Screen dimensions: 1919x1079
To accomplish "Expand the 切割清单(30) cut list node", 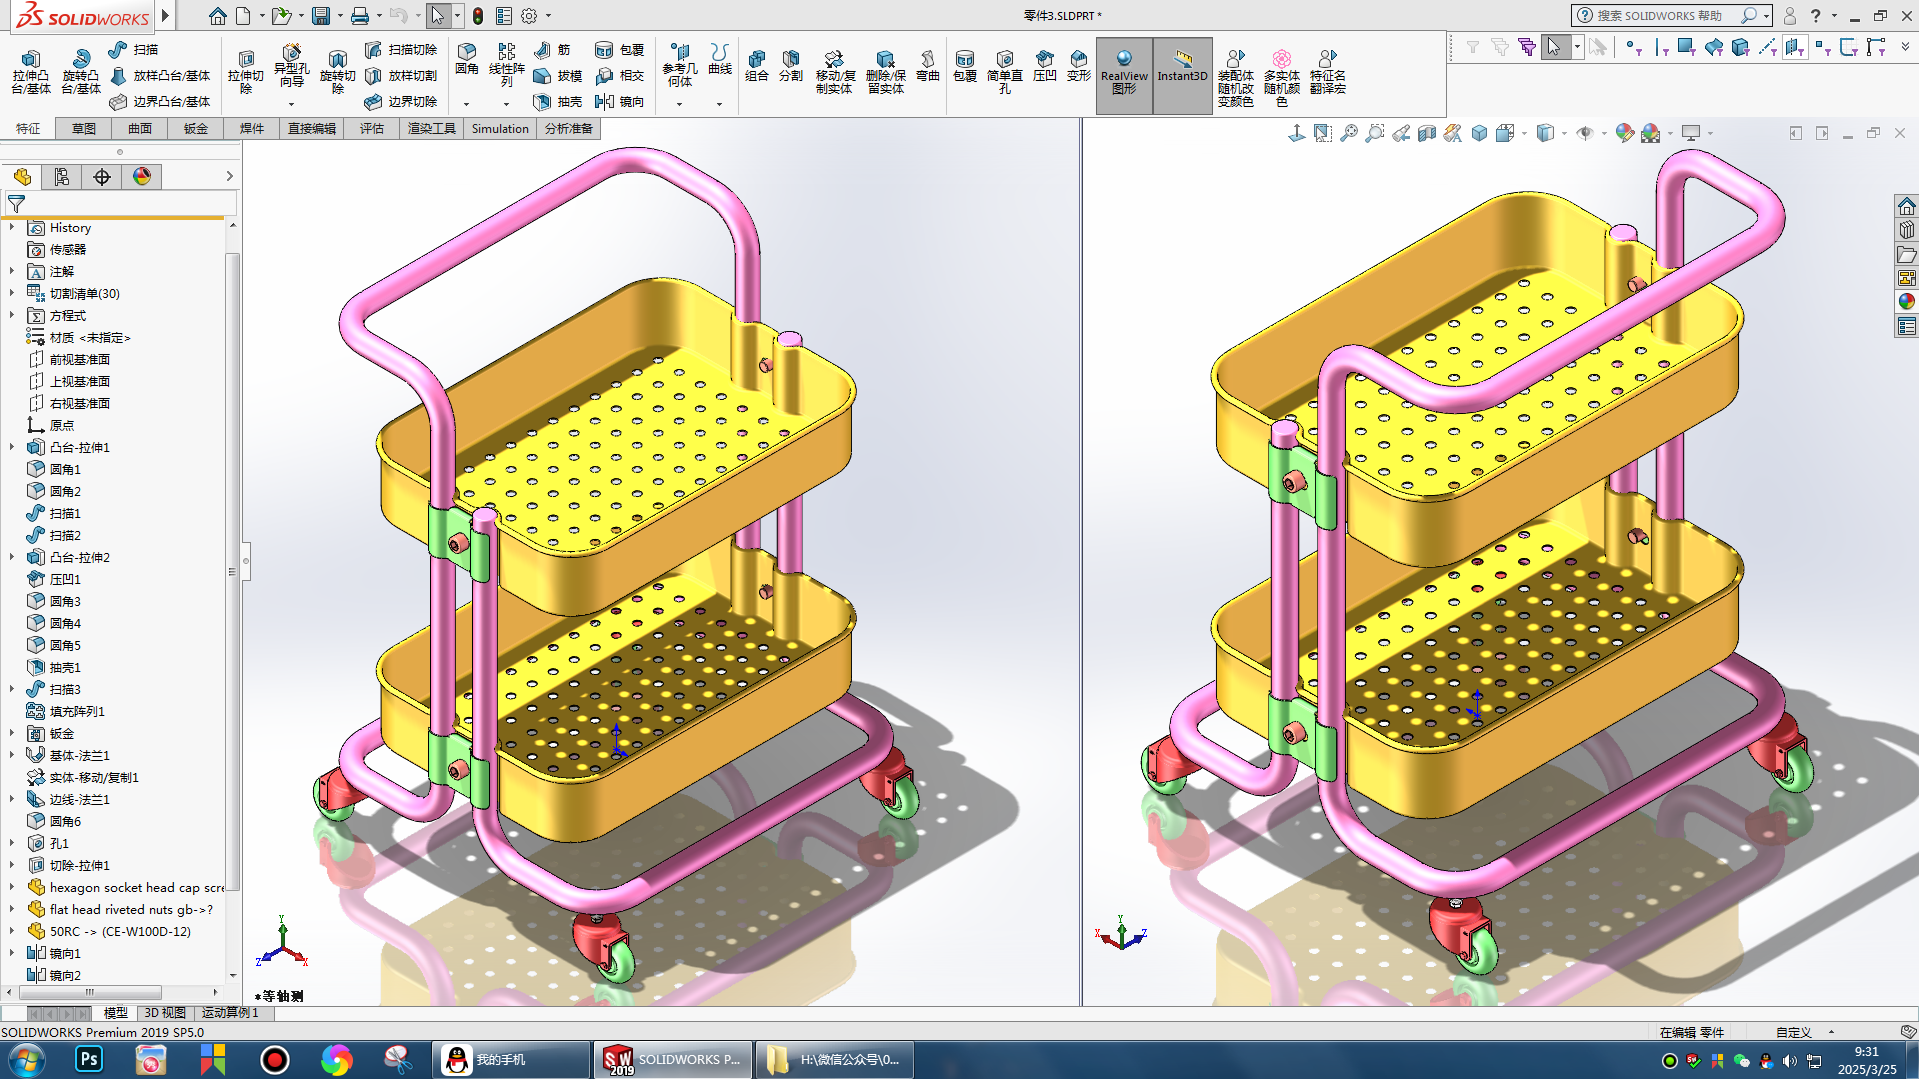I will pos(12,294).
